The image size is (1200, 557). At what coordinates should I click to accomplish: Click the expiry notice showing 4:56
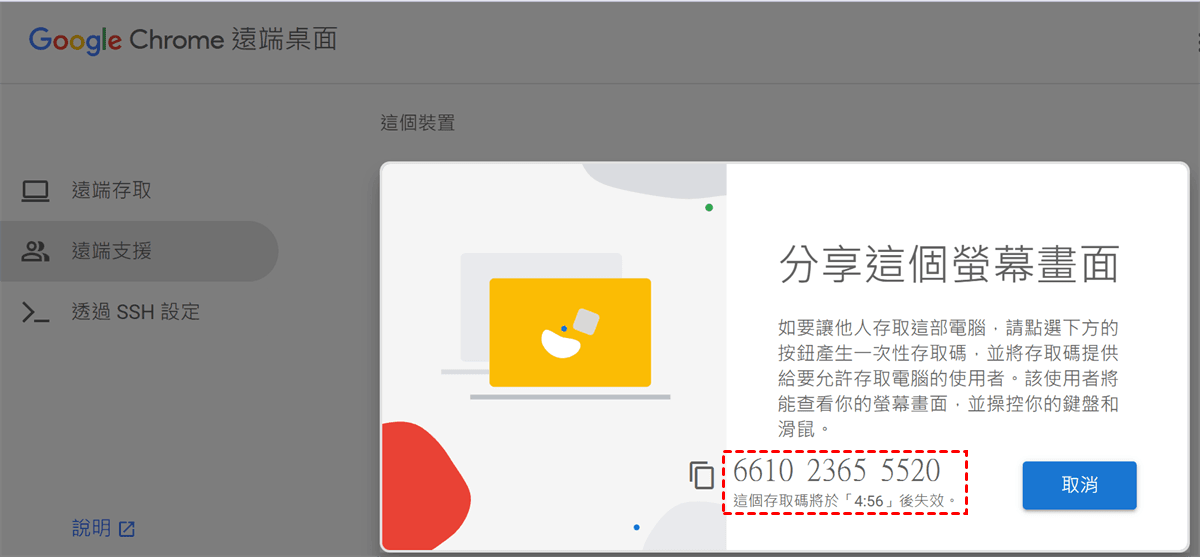click(845, 499)
